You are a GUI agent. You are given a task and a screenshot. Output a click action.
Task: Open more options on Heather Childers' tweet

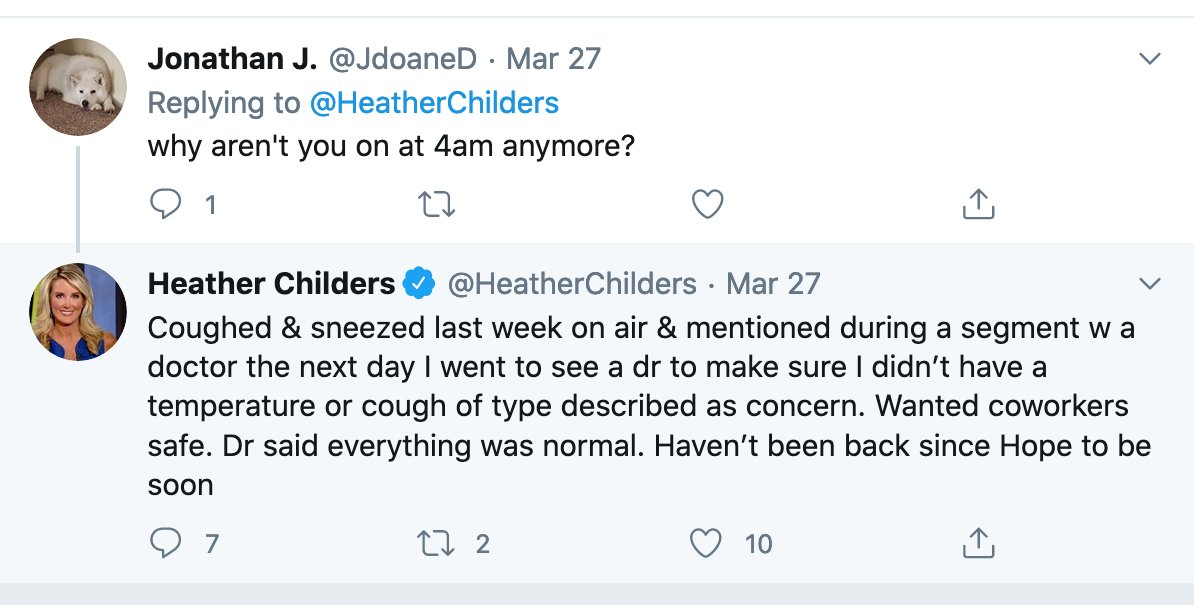[1149, 284]
